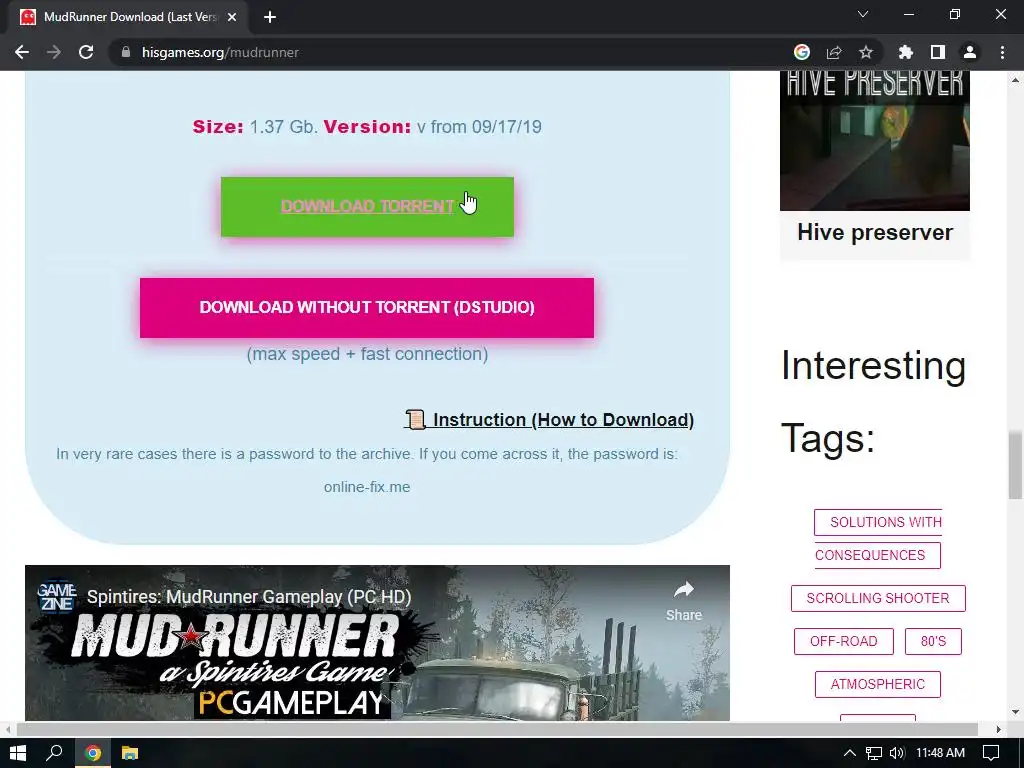
Task: Click the horizontal scrollbar left arrow
Action: (x=7, y=729)
